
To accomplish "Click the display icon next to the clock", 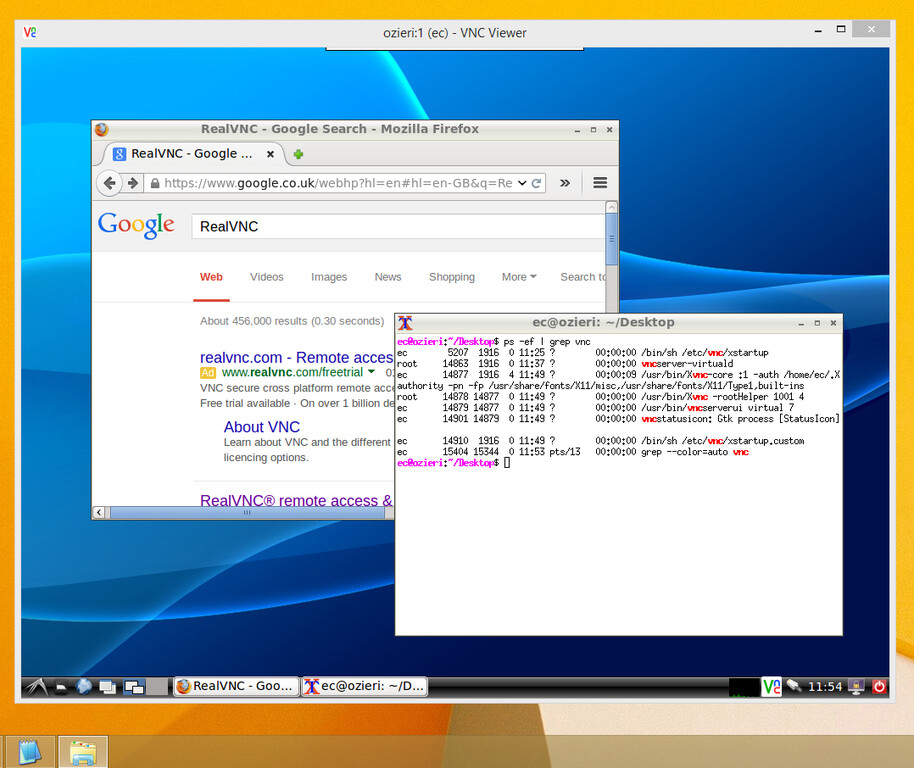I will point(855,686).
